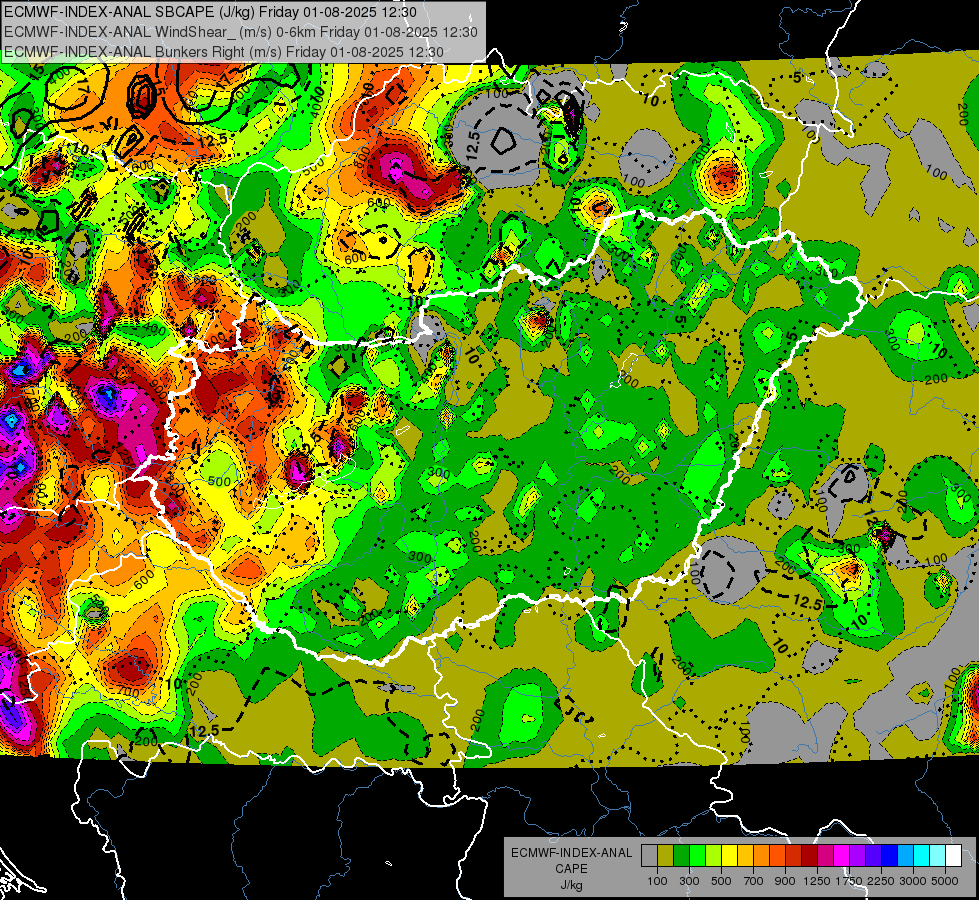Viewport: 979px width, 900px height.
Task: Select the white legend swatch
Action: pos(953,856)
